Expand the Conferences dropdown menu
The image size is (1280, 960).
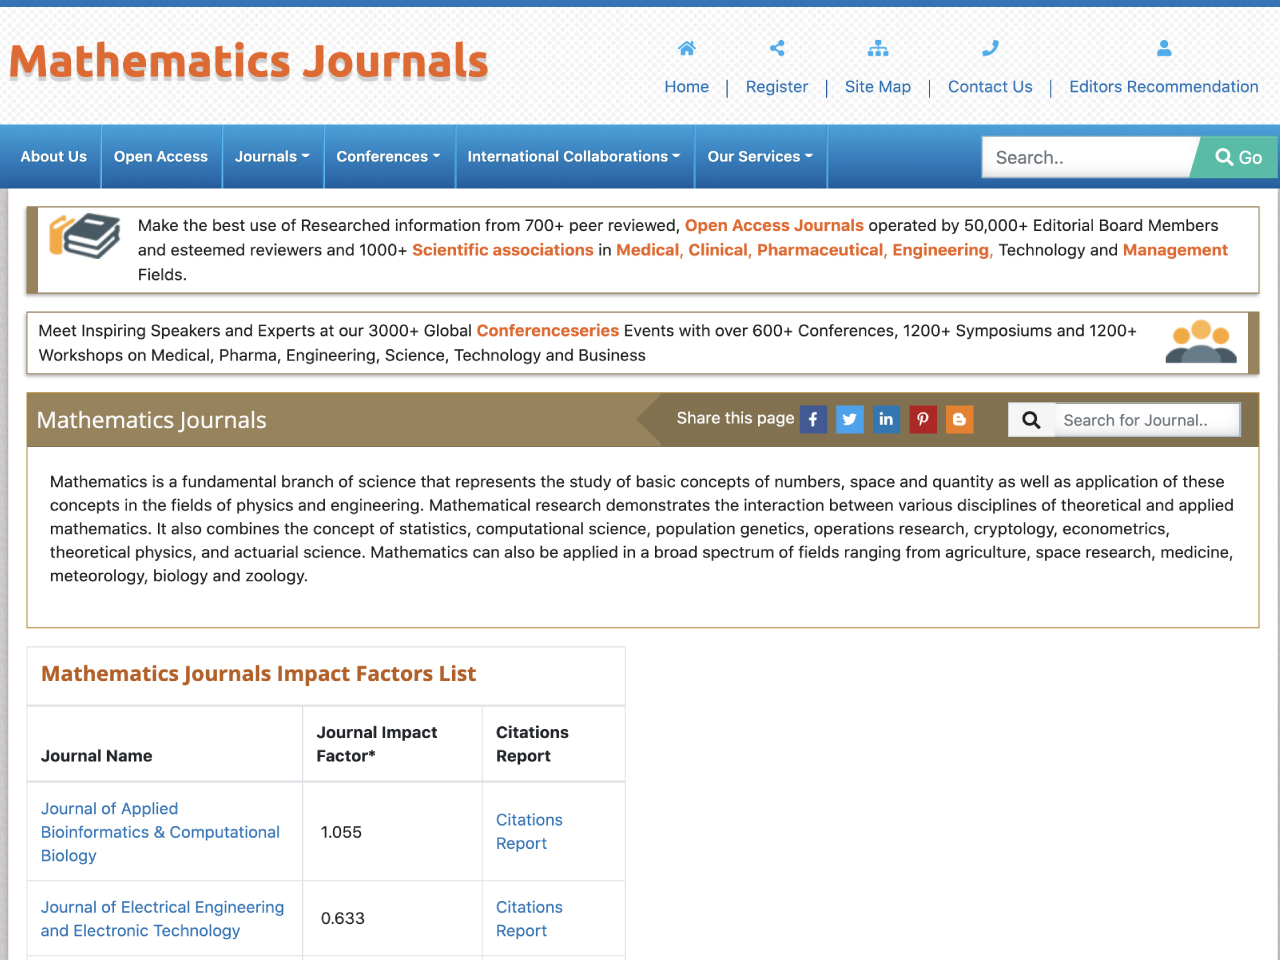pos(388,157)
